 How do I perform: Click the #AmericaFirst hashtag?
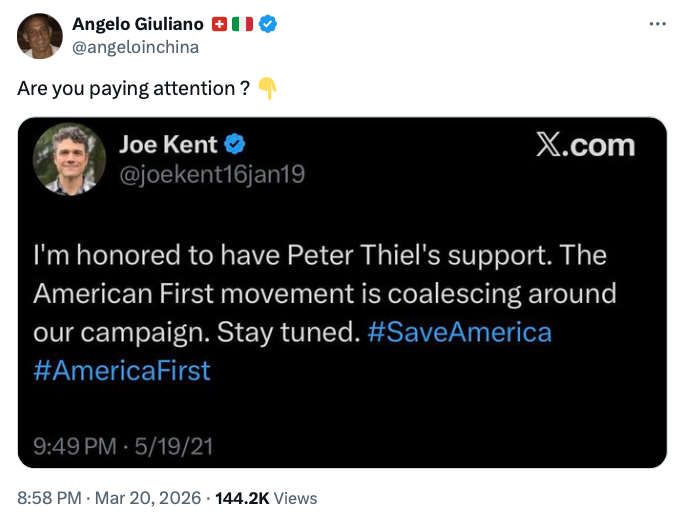122,370
